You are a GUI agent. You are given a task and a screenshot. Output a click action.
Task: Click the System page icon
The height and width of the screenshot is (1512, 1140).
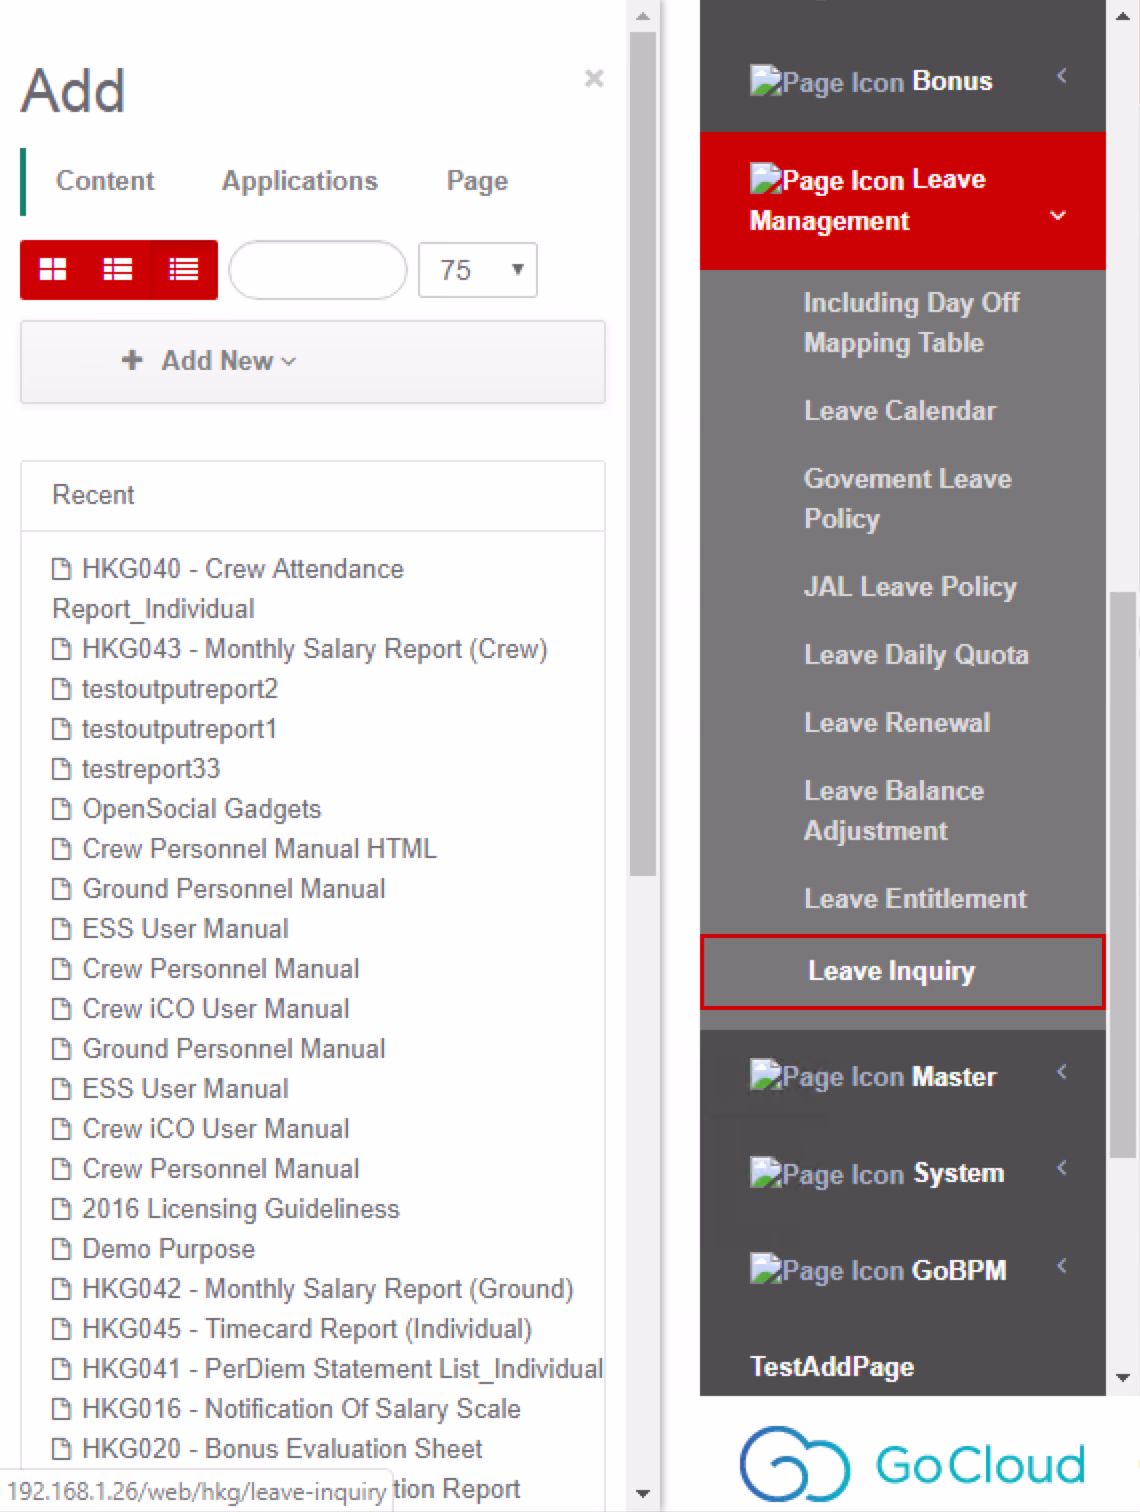(765, 1173)
